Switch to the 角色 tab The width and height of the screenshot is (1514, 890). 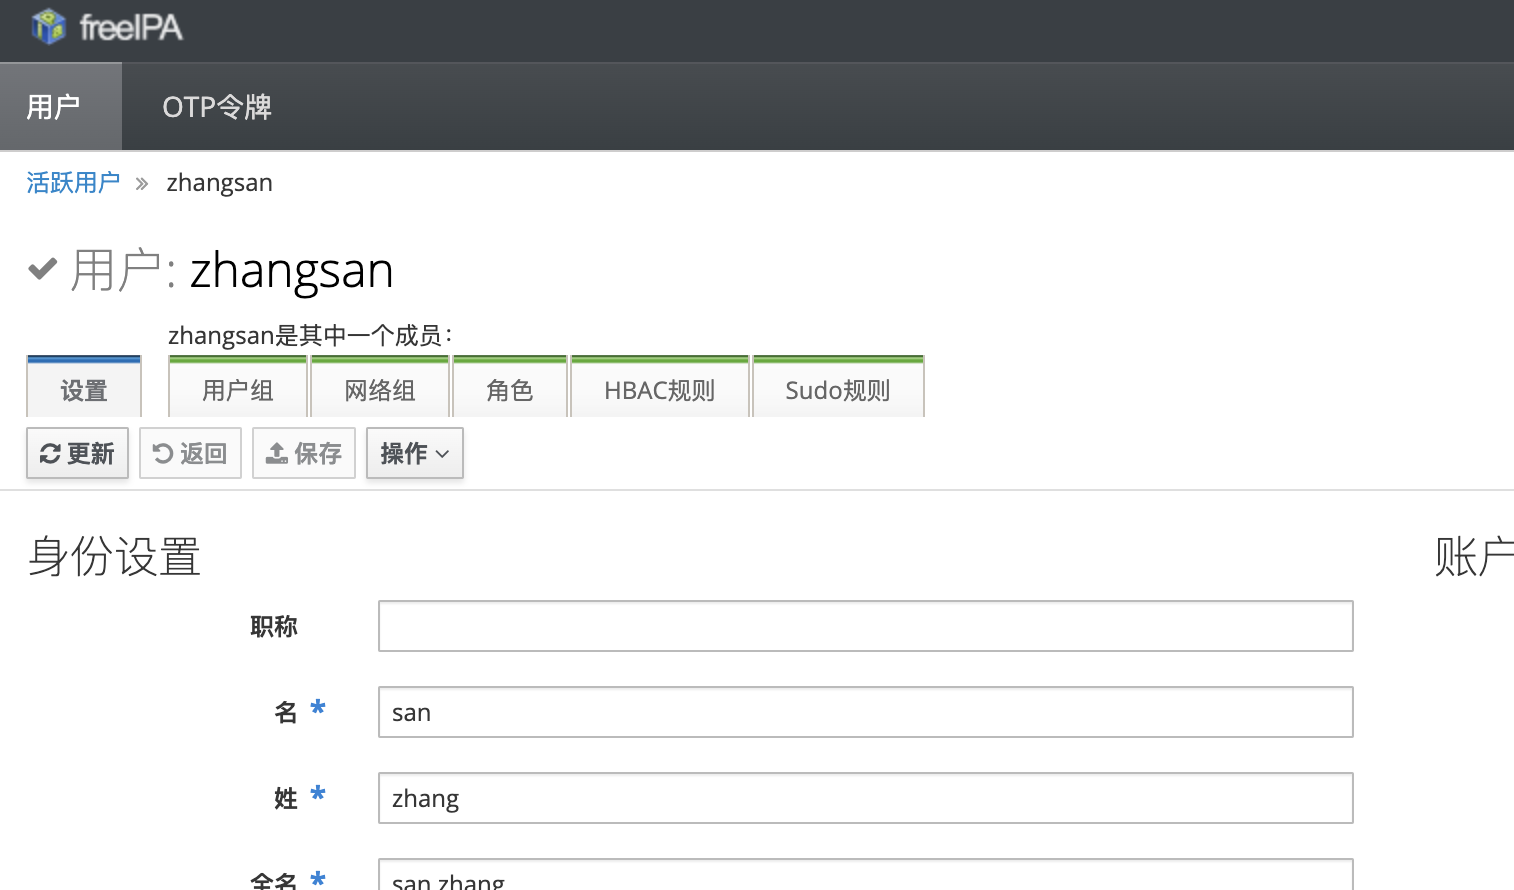510,390
